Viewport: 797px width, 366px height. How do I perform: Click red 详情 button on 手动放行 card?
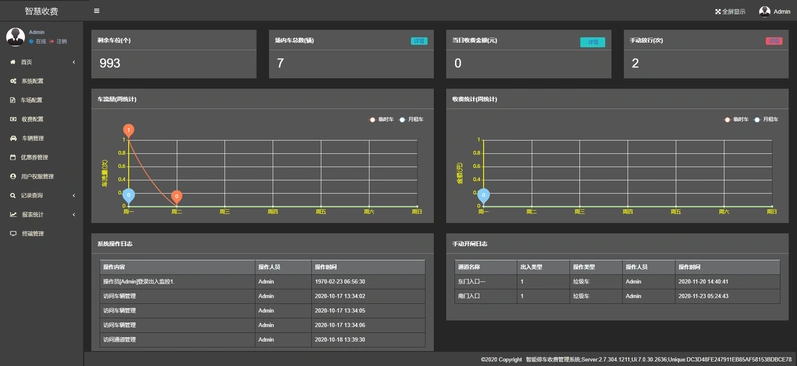click(774, 41)
